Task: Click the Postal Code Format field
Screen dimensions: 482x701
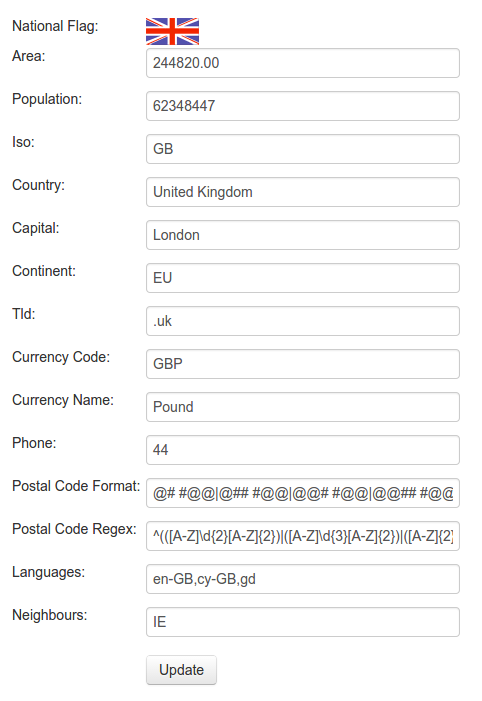Action: (x=303, y=493)
